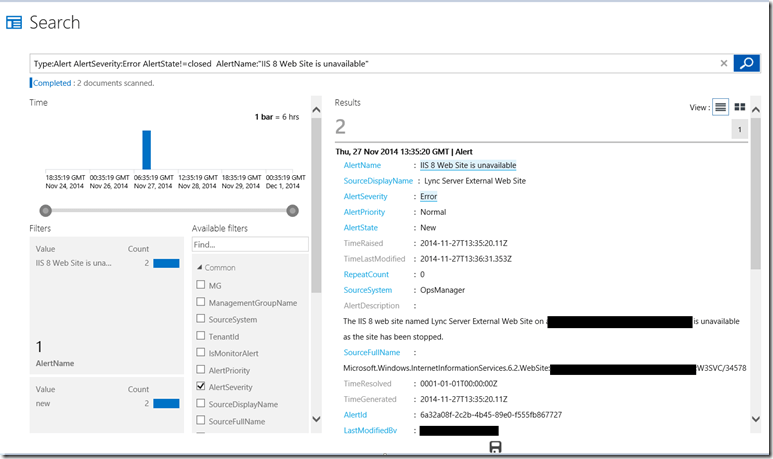Open the AlertName field link in results

(361, 165)
